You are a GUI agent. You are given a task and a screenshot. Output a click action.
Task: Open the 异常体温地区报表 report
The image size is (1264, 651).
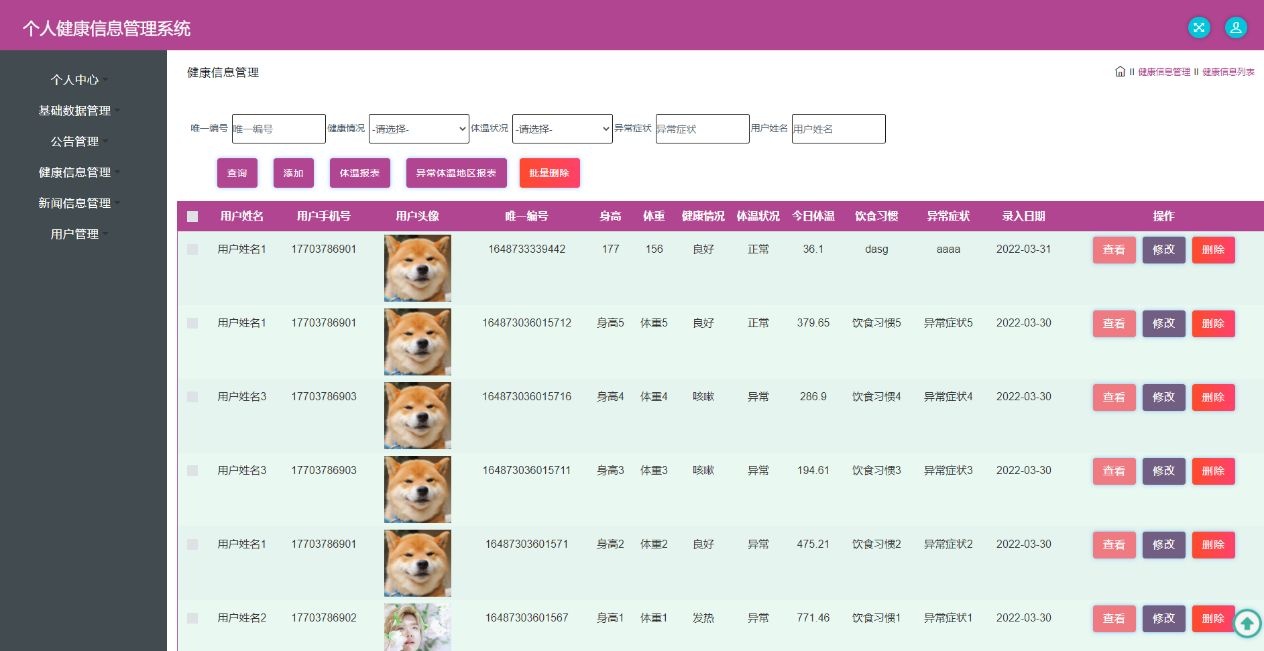[456, 173]
